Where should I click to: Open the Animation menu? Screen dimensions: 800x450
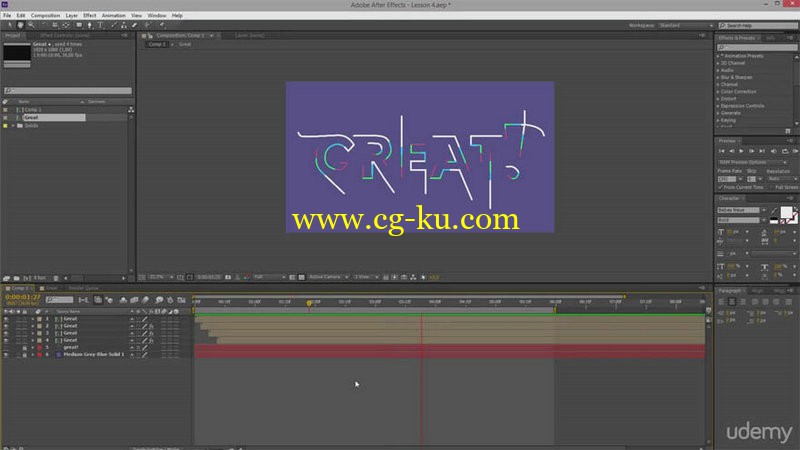pyautogui.click(x=113, y=15)
